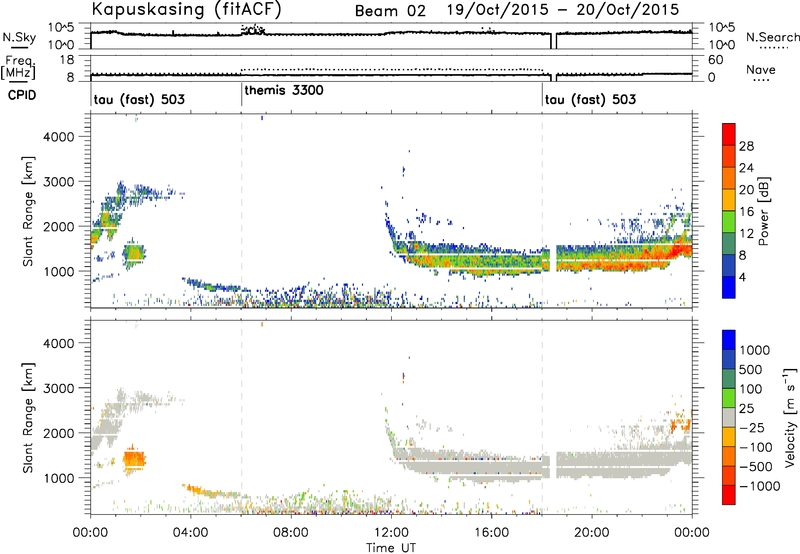Click the gray velocity band near 15:00 UT

click(x=467, y=466)
